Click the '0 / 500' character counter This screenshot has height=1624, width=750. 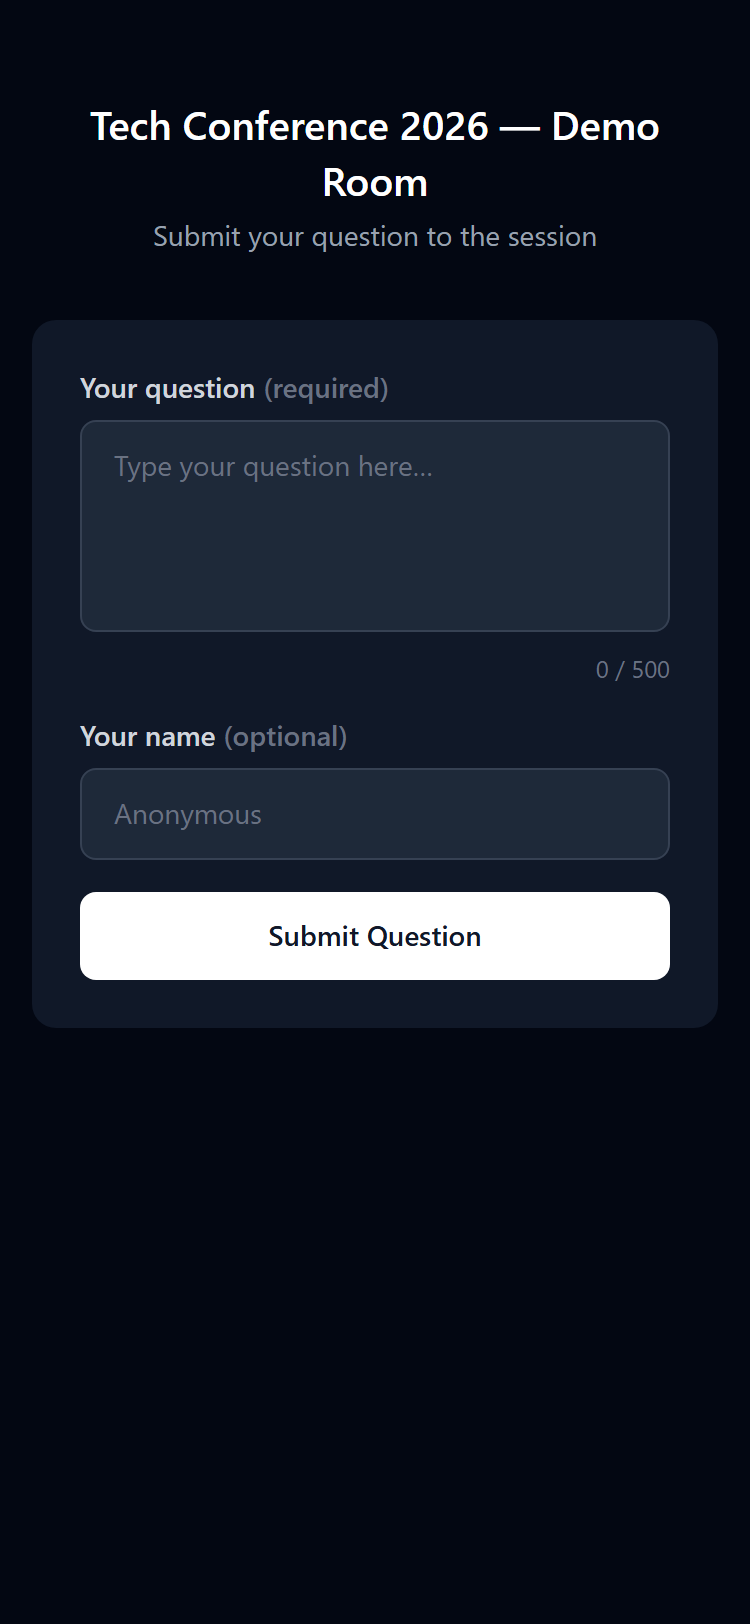point(633,669)
